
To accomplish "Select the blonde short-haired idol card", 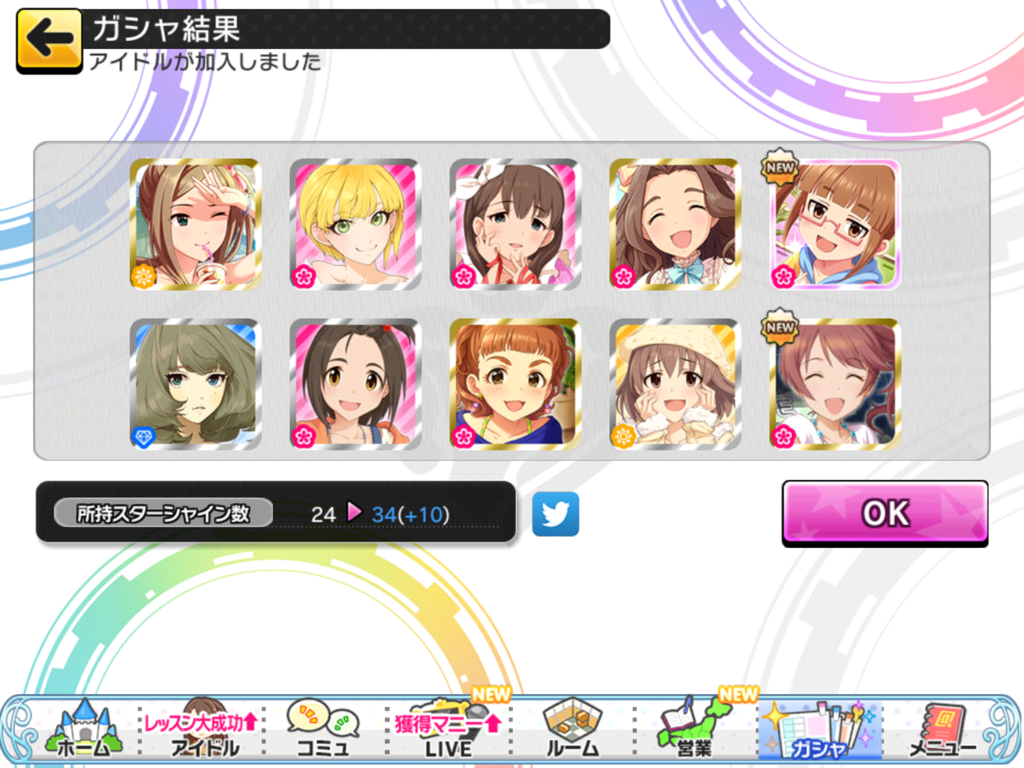I will click(355, 224).
